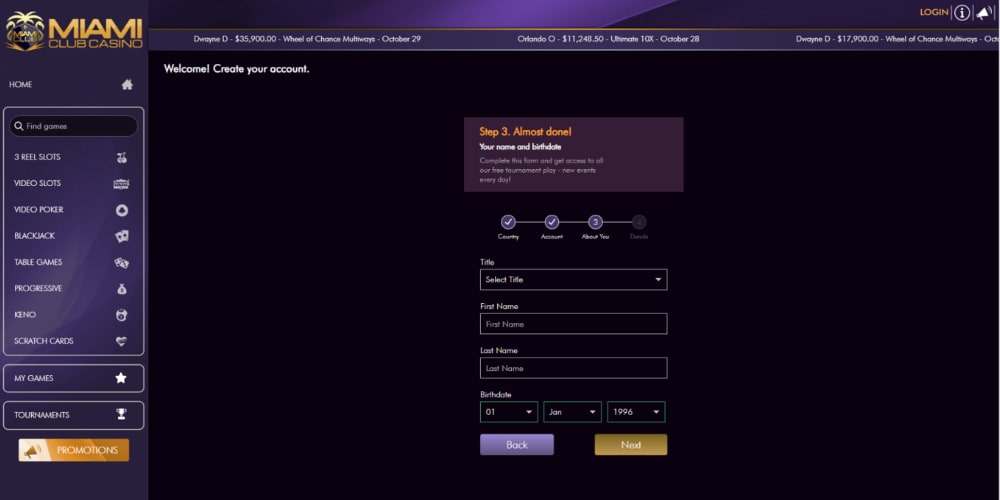Click the slot machine icon beside Video Slots
The width and height of the screenshot is (1000, 500).
point(121,184)
